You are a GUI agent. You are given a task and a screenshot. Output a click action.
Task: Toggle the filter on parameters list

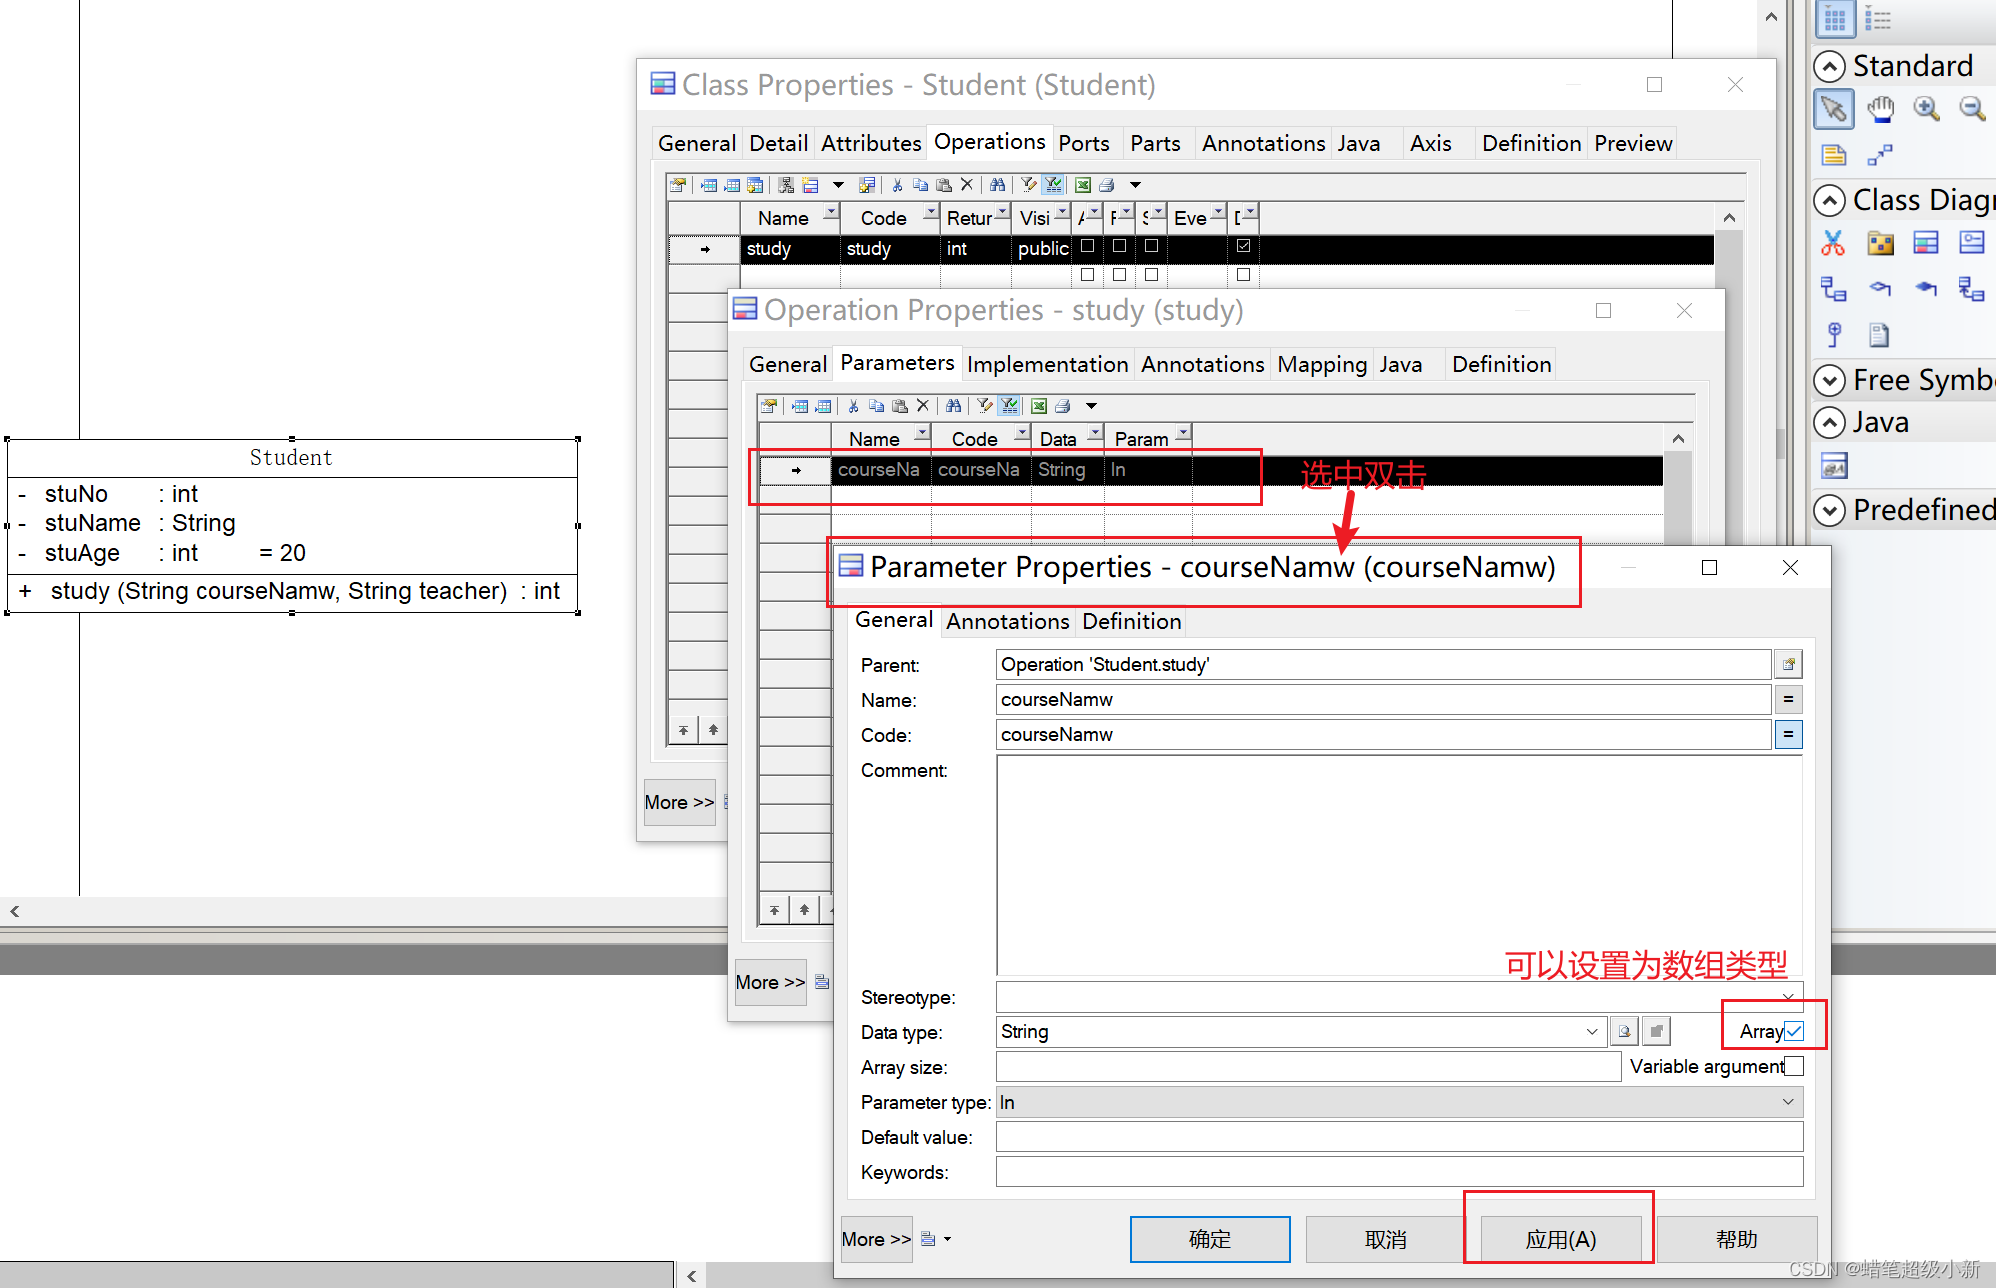click(x=1009, y=405)
